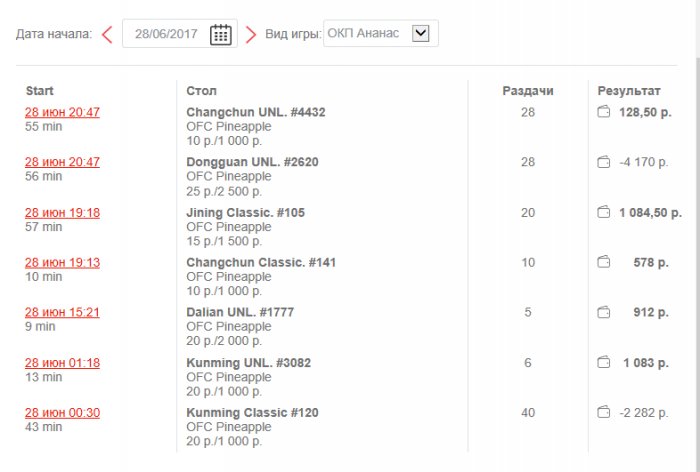Viewport: 700px width, 472px height.
Task: Click wallet icon next to 578 р. result
Action: [604, 262]
